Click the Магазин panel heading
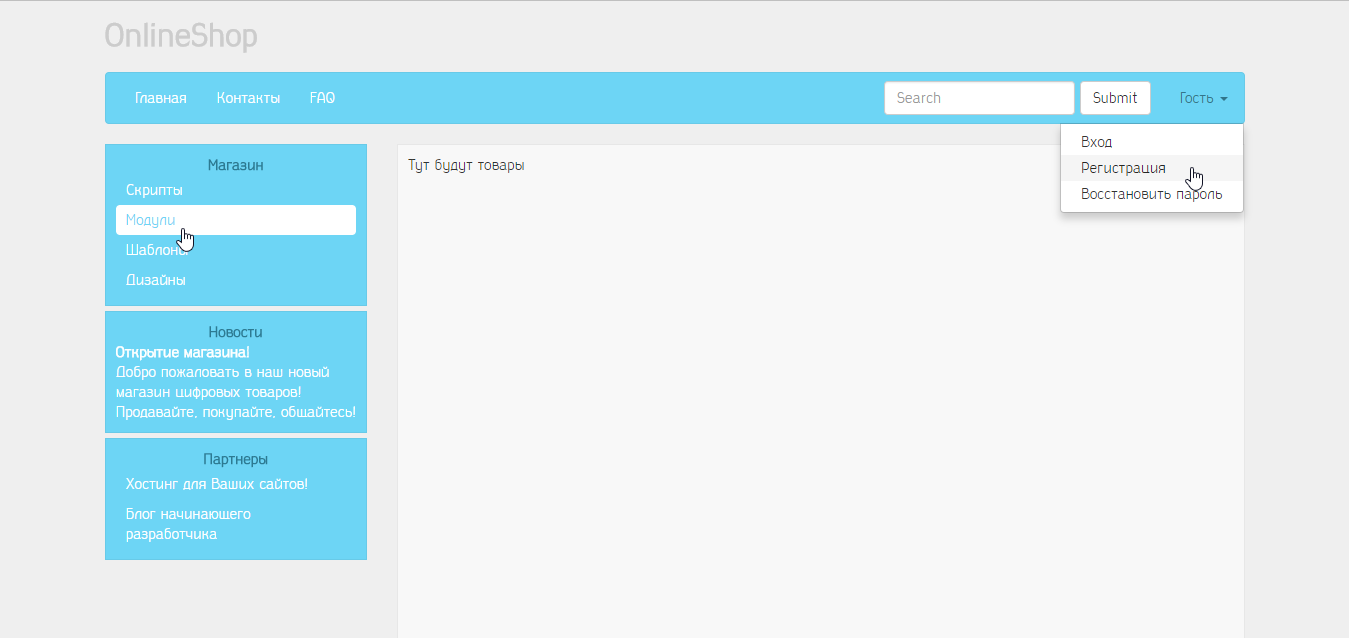The width and height of the screenshot is (1349, 638). [x=235, y=165]
